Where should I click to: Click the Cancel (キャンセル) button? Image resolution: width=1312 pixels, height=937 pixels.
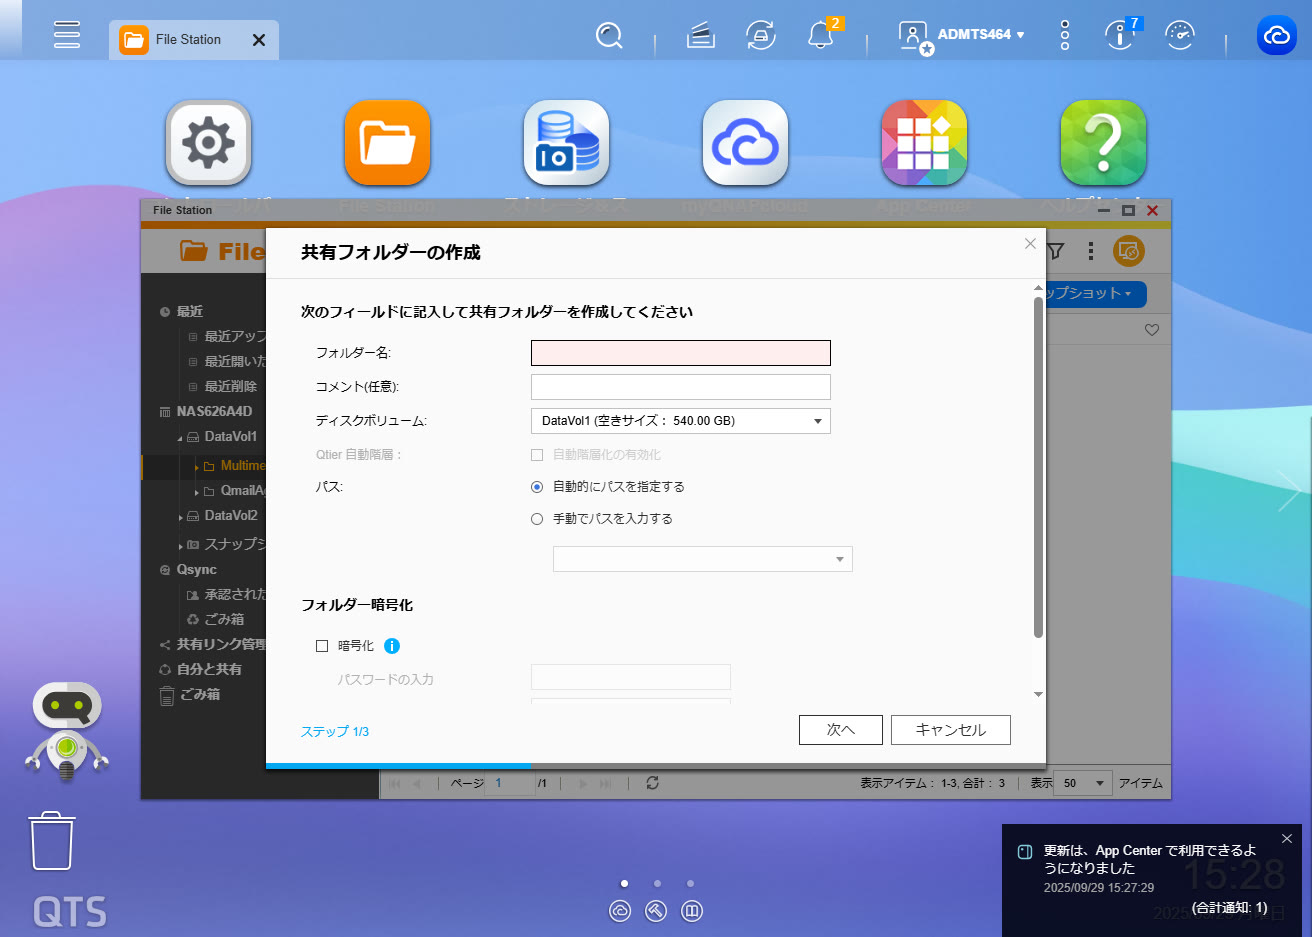(950, 730)
